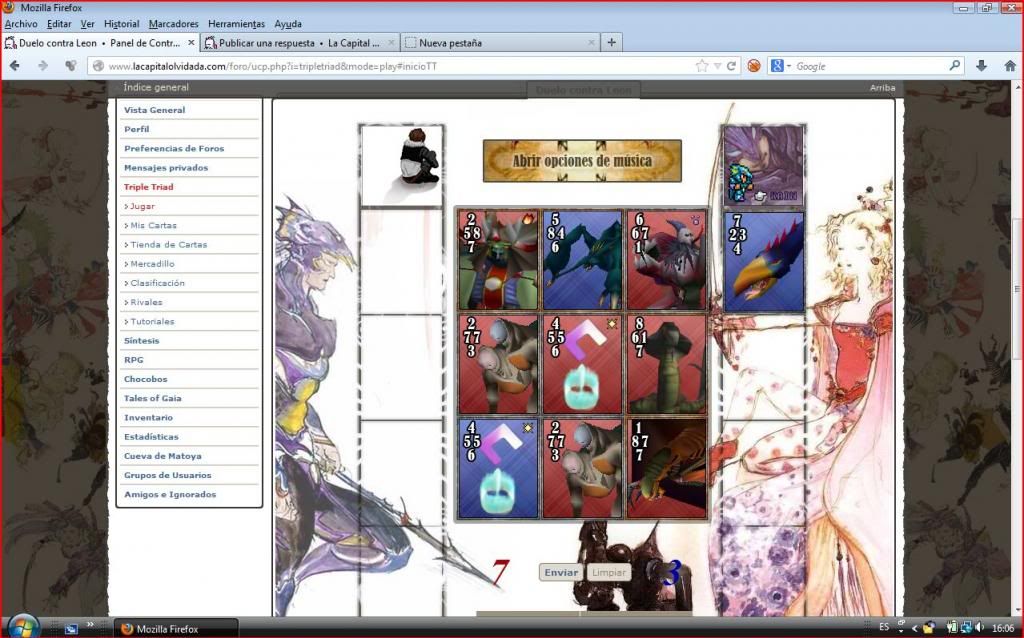Viewport: 1024px width, 638px height.
Task: Close the Duelo contra Leon tab
Action: click(191, 42)
